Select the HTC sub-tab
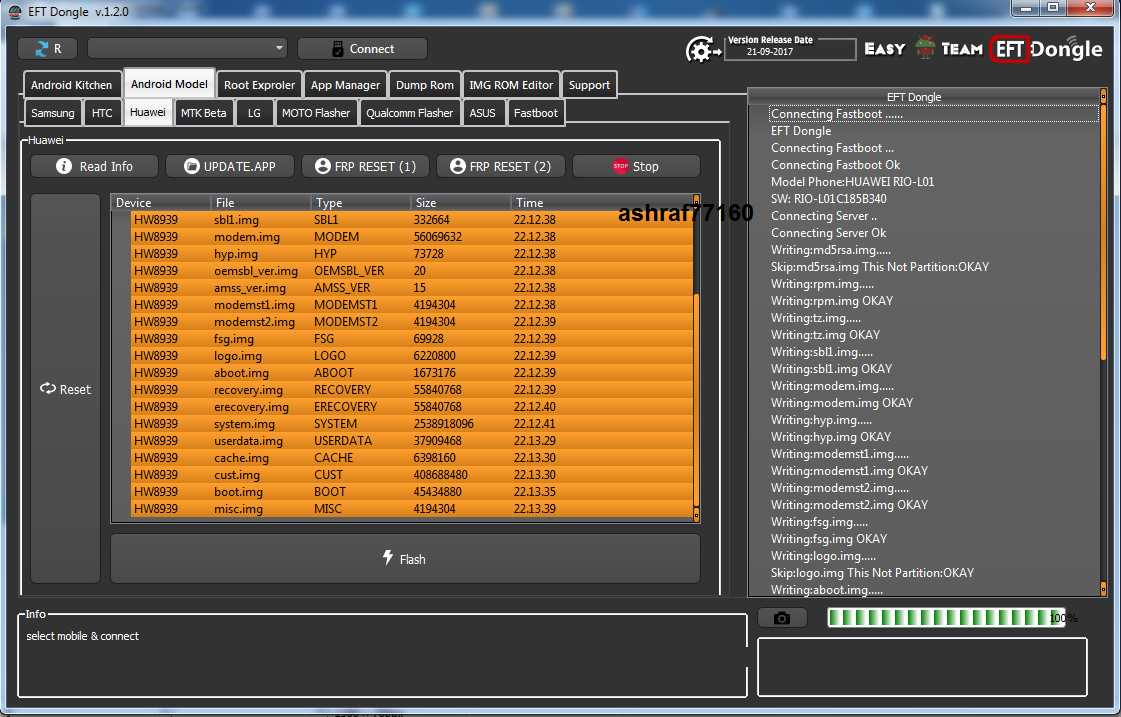The width and height of the screenshot is (1121, 717). pyautogui.click(x=102, y=113)
